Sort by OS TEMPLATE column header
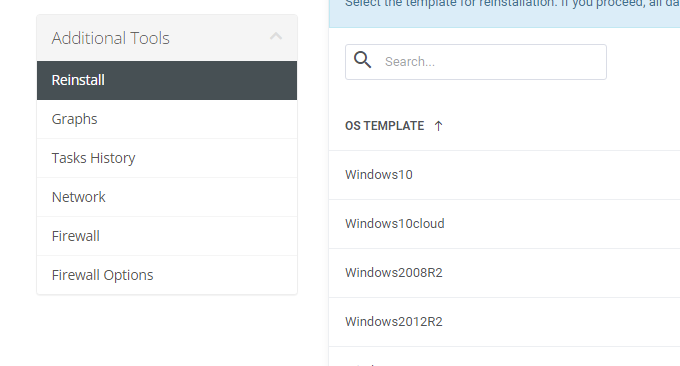Image resolution: width=680 pixels, height=366 pixels. (385, 126)
